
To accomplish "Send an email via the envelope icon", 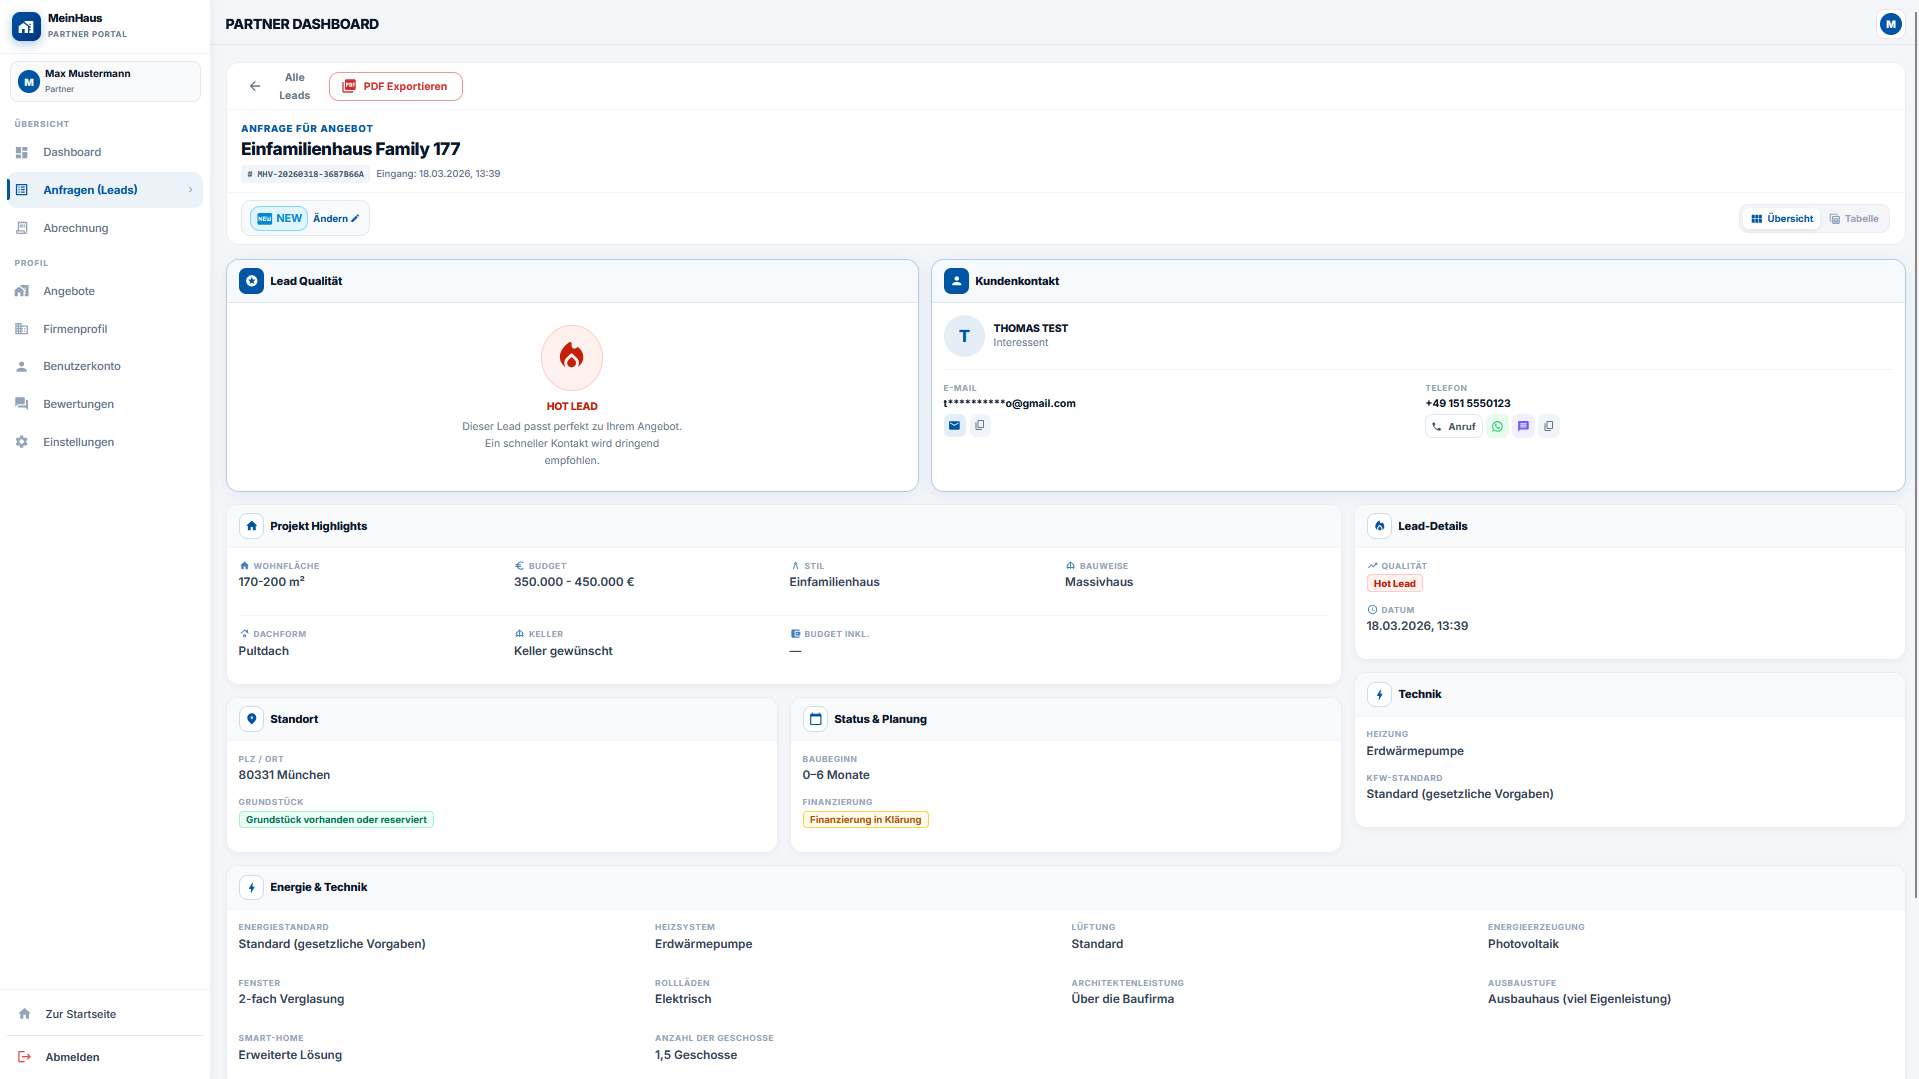I will click(954, 426).
